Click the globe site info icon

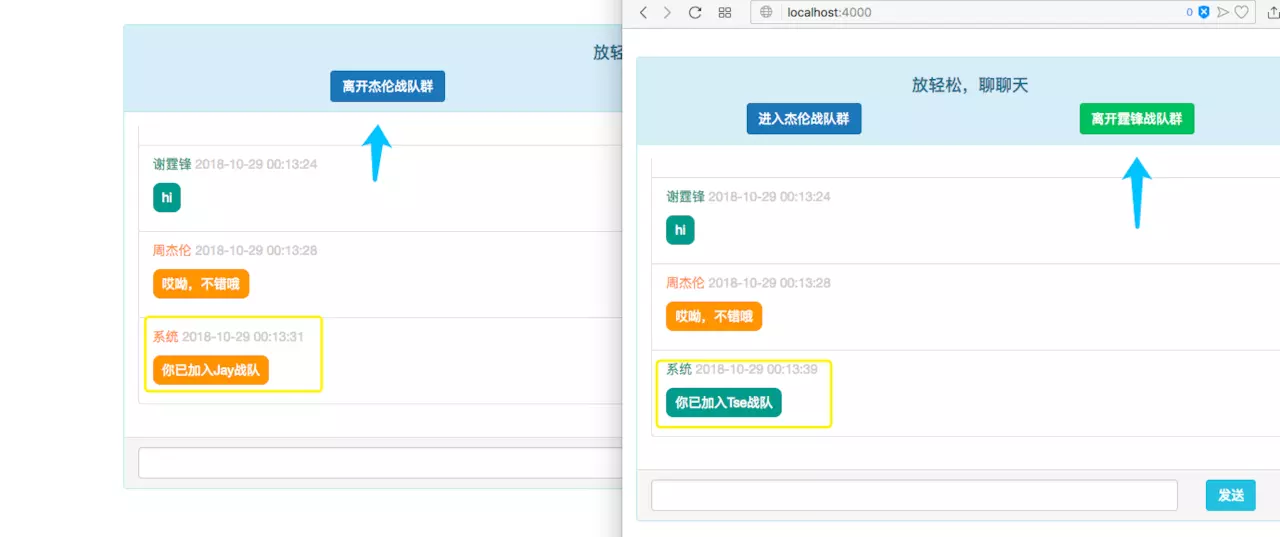tap(767, 12)
